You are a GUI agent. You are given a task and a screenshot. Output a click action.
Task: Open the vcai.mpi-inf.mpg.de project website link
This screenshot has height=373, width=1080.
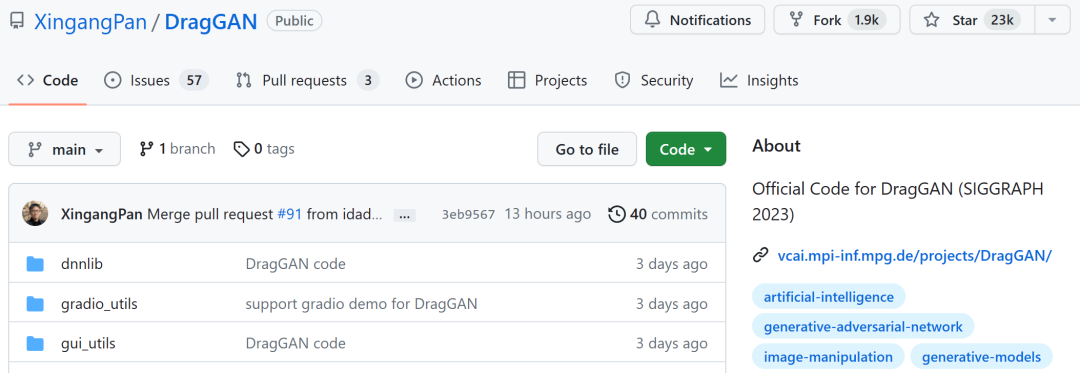click(914, 256)
